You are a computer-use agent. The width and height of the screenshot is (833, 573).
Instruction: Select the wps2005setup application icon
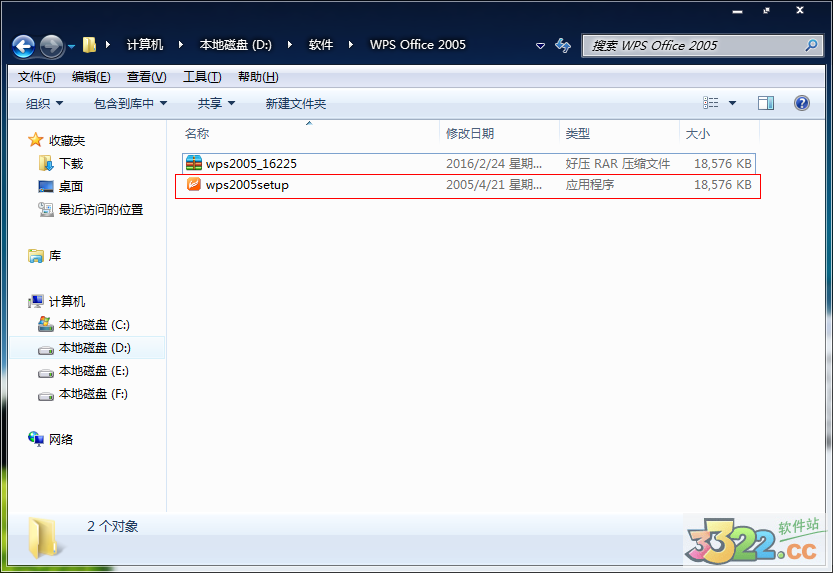(194, 184)
